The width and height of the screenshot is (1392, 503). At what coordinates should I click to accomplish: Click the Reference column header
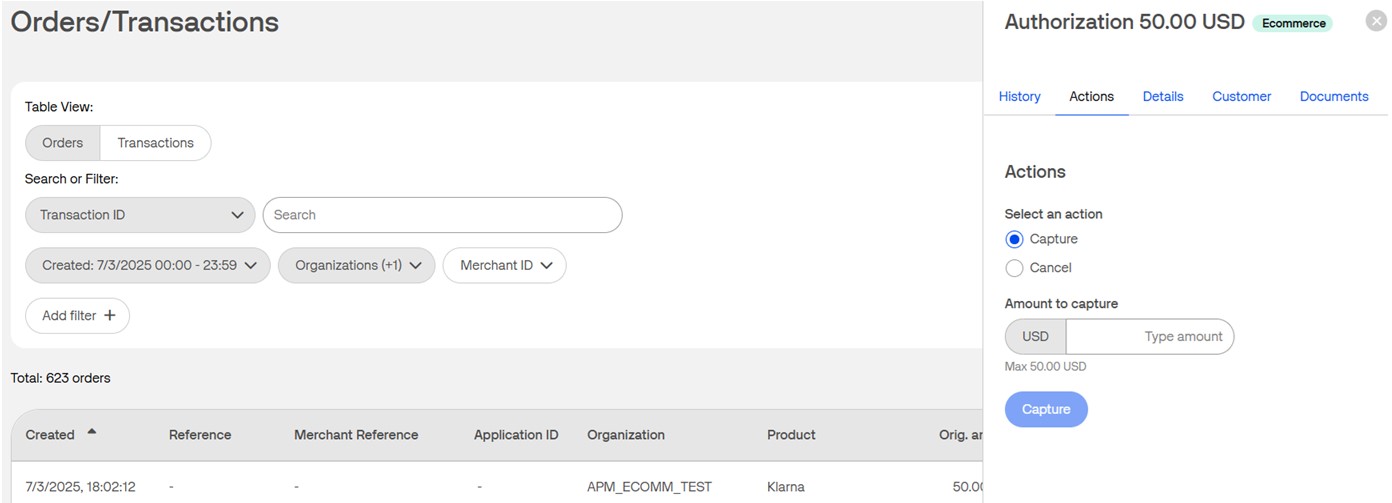click(200, 435)
